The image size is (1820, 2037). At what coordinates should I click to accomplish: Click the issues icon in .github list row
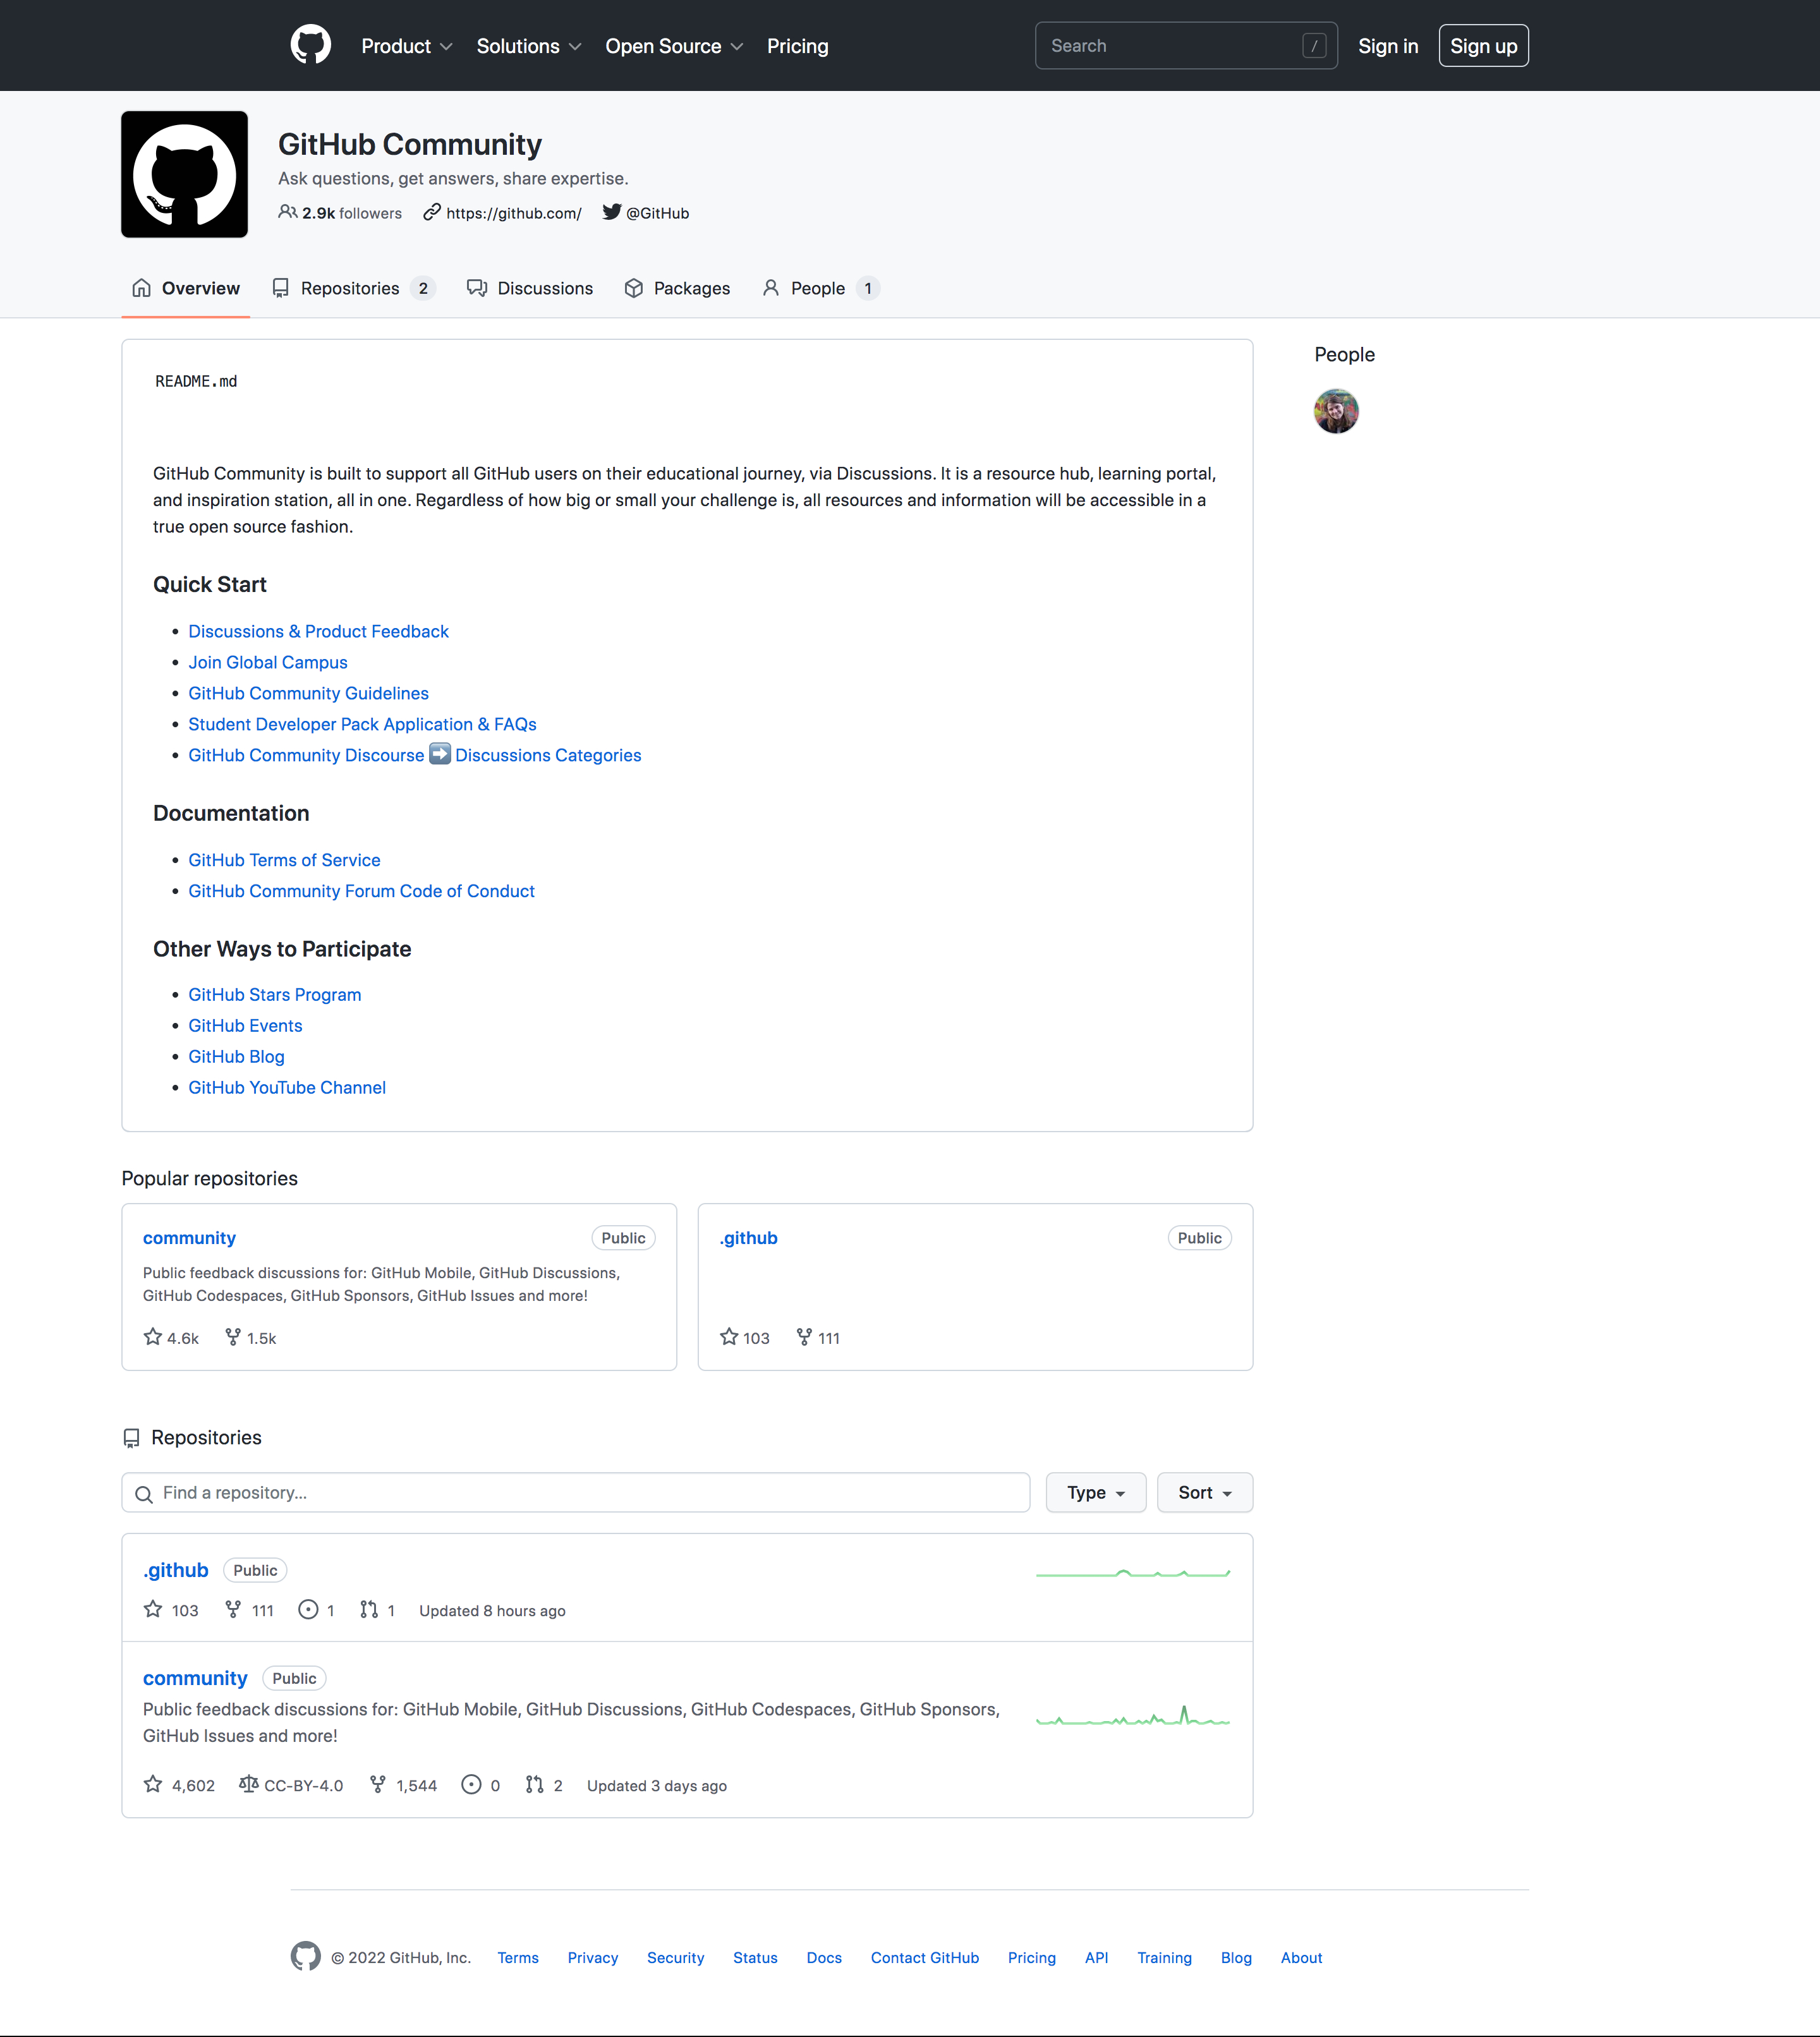308,1609
